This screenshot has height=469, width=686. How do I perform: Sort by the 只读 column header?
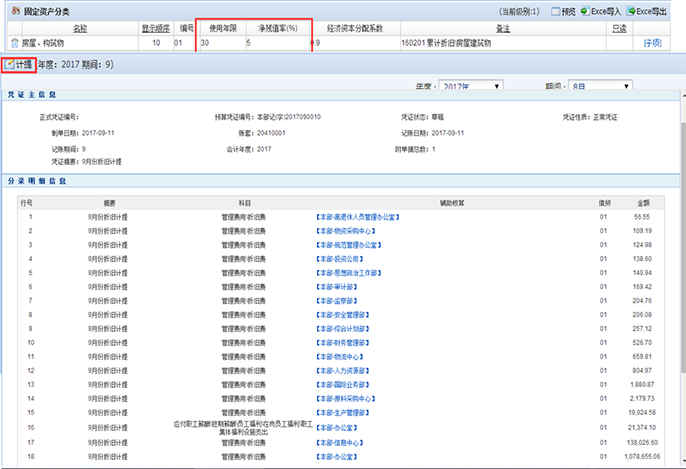[x=619, y=28]
